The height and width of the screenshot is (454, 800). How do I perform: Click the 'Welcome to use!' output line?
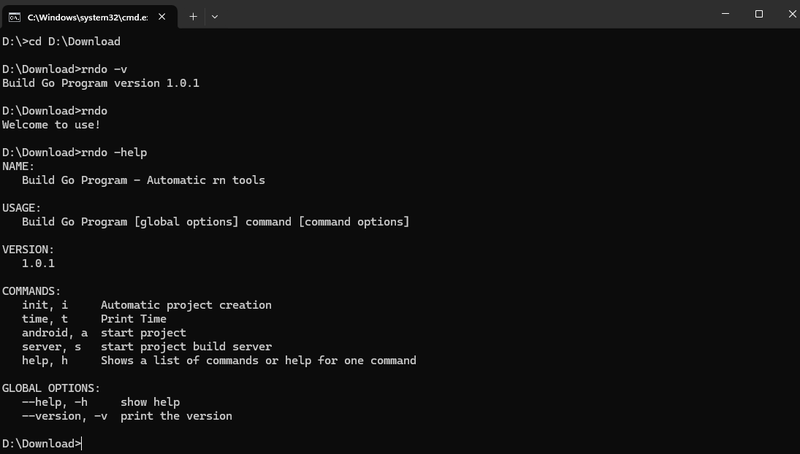point(51,125)
